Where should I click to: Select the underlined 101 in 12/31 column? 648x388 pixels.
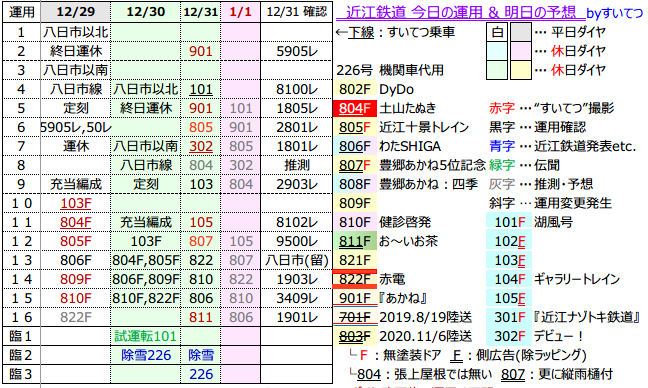(x=200, y=89)
